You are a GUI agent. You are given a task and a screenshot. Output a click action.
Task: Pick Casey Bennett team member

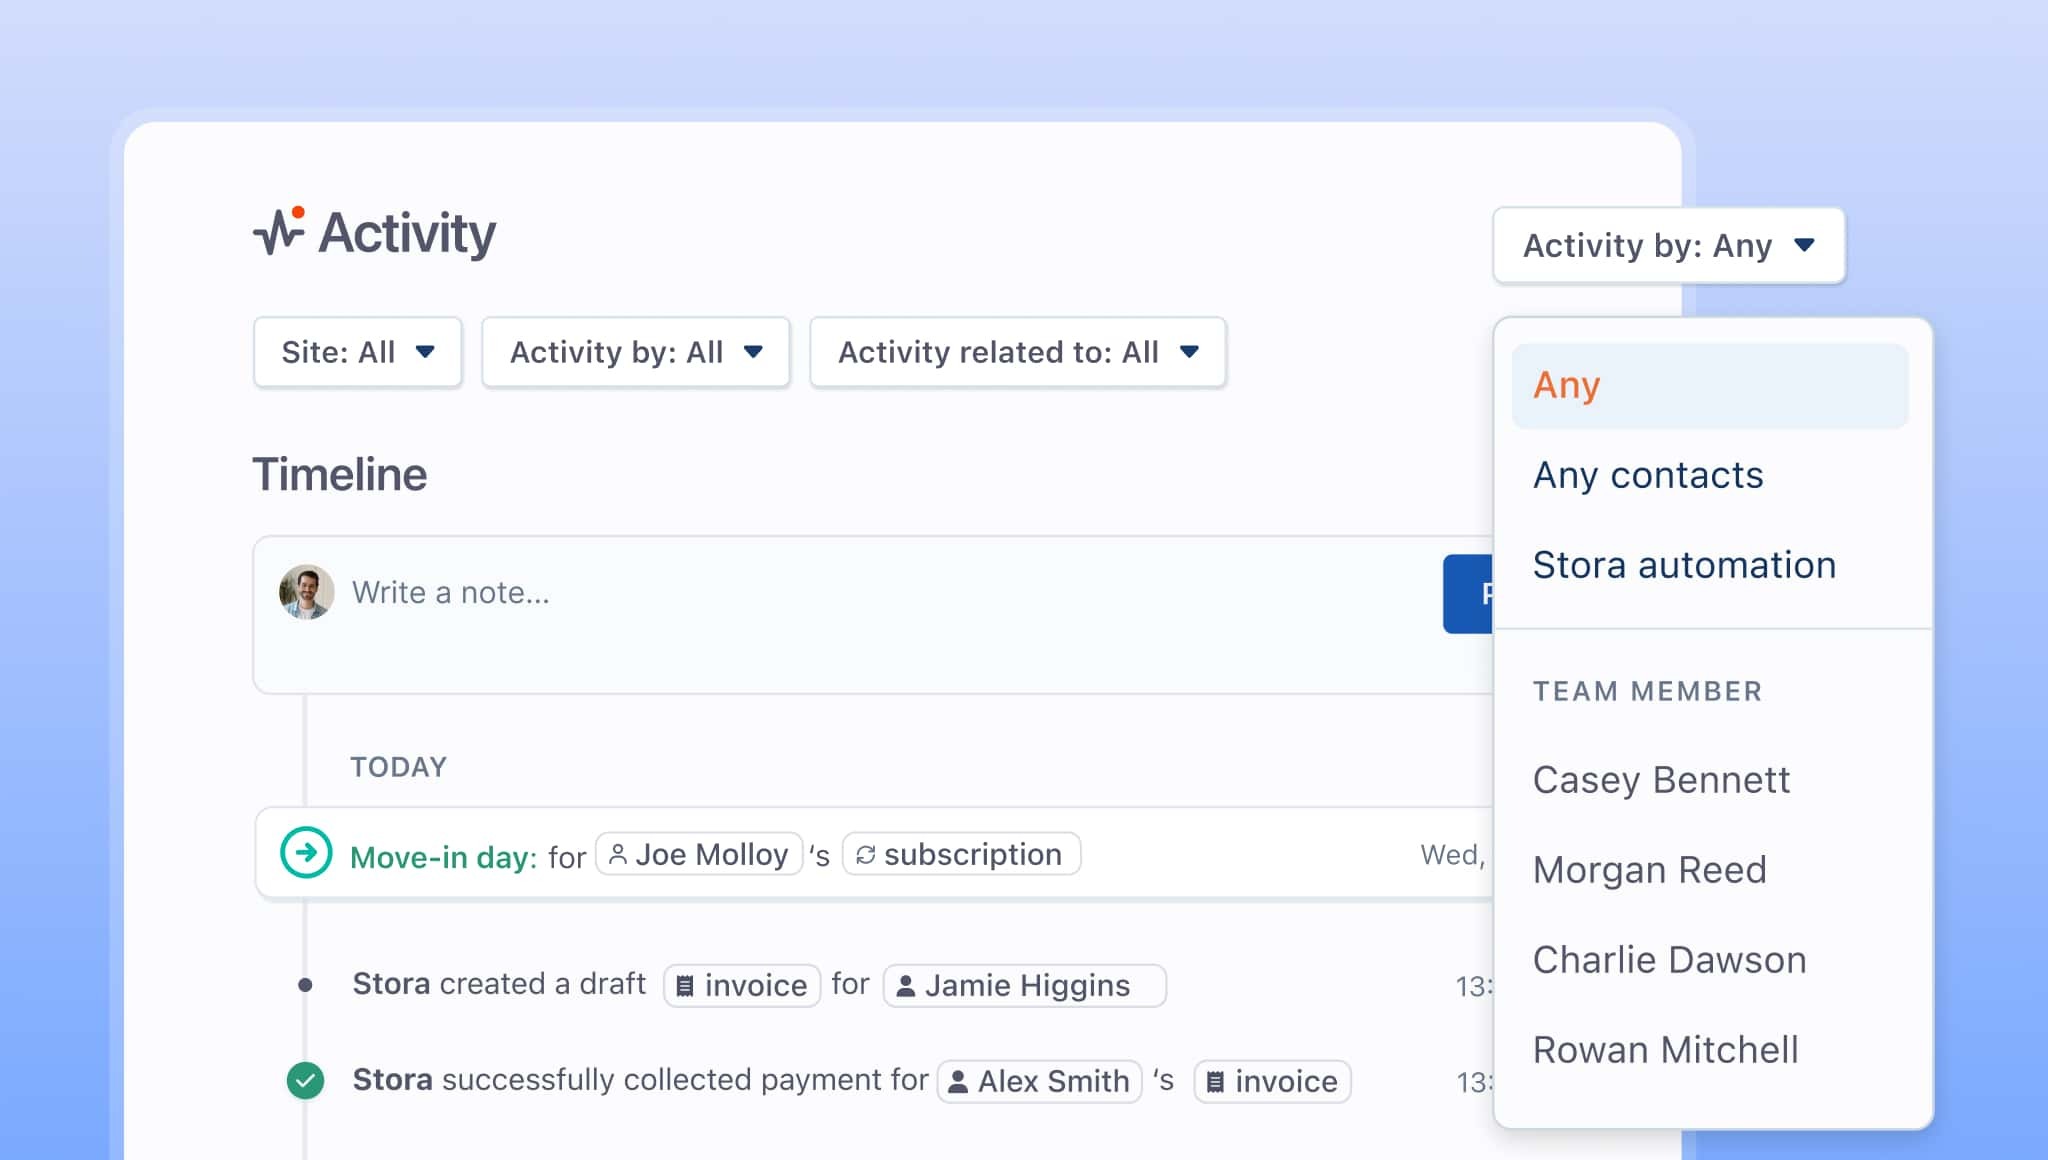(x=1661, y=780)
